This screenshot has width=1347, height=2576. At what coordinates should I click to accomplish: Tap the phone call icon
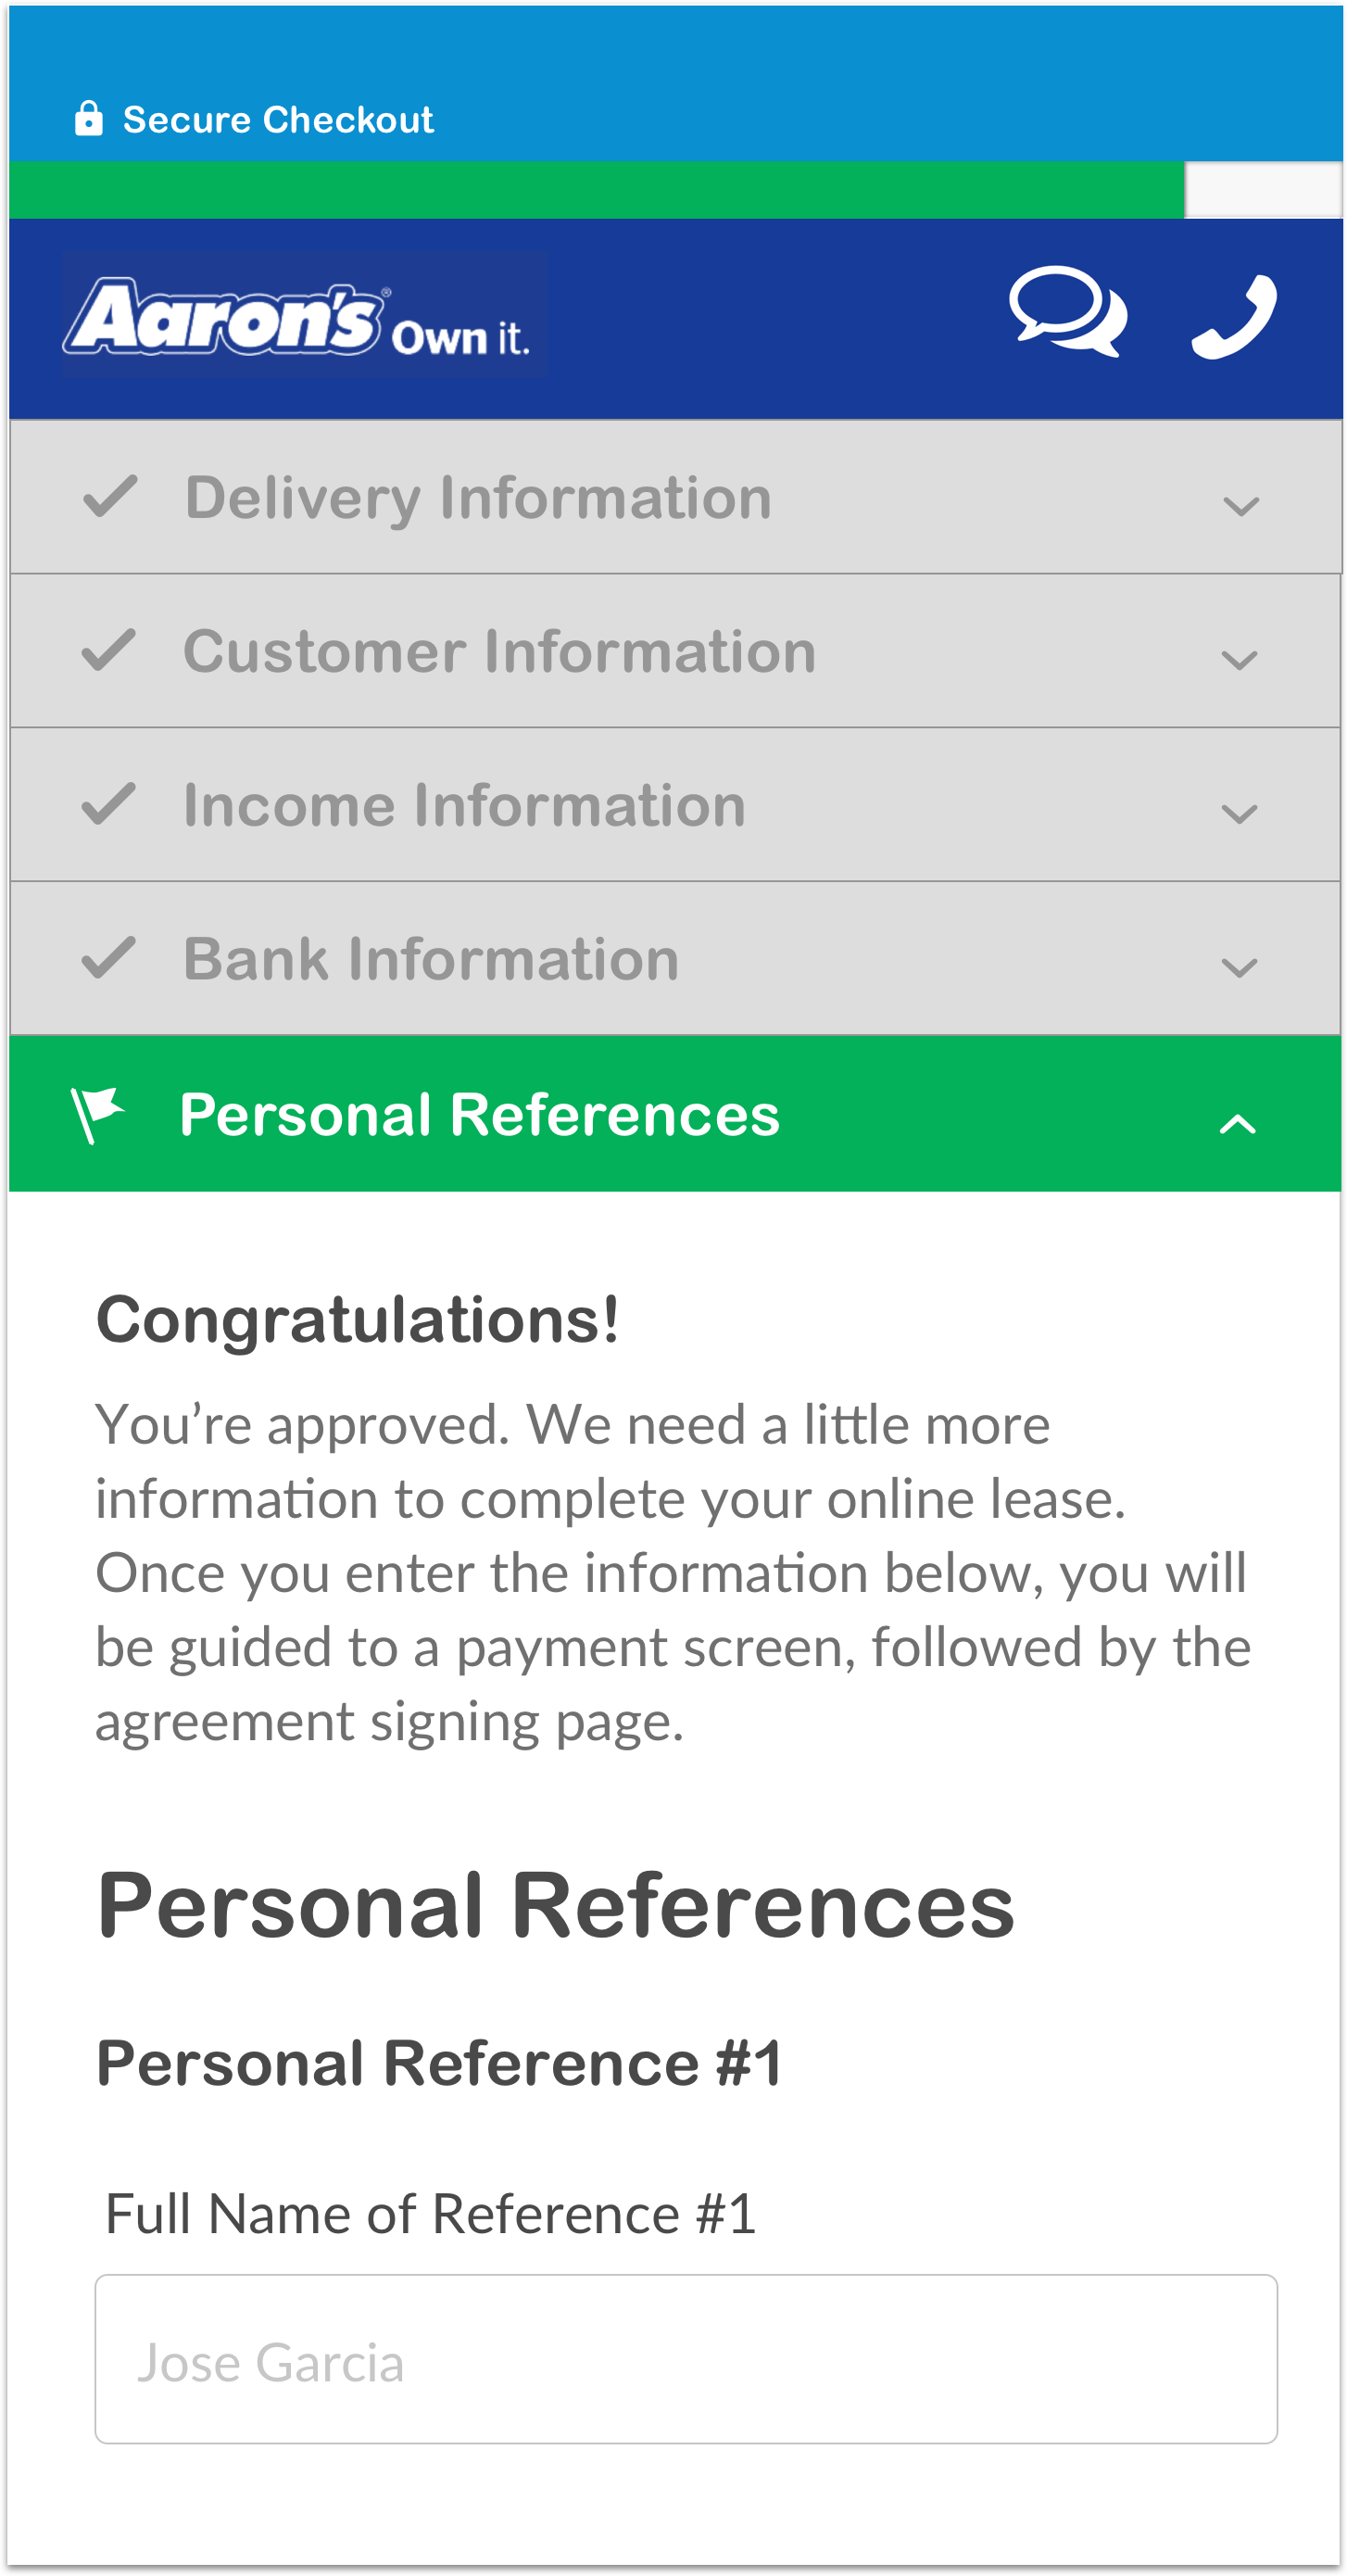pos(1234,316)
